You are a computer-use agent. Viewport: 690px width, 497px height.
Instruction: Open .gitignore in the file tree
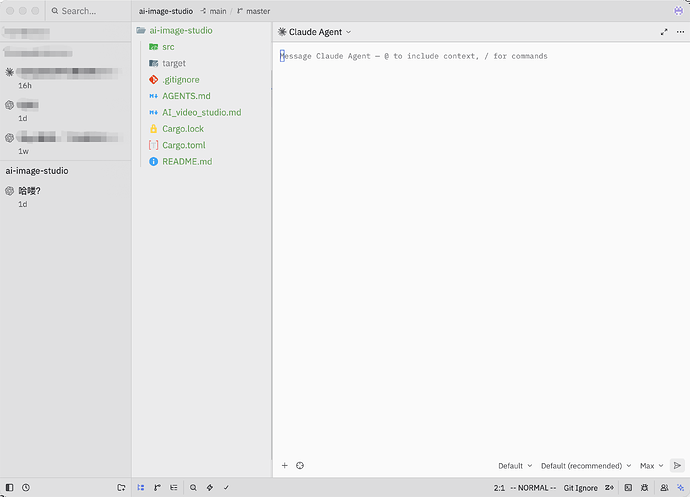click(x=180, y=79)
